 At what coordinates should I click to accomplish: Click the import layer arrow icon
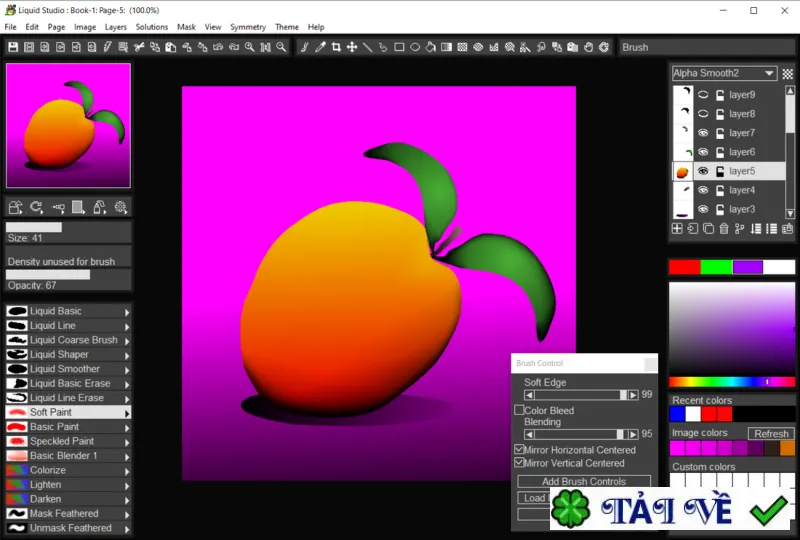pyautogui.click(x=693, y=229)
